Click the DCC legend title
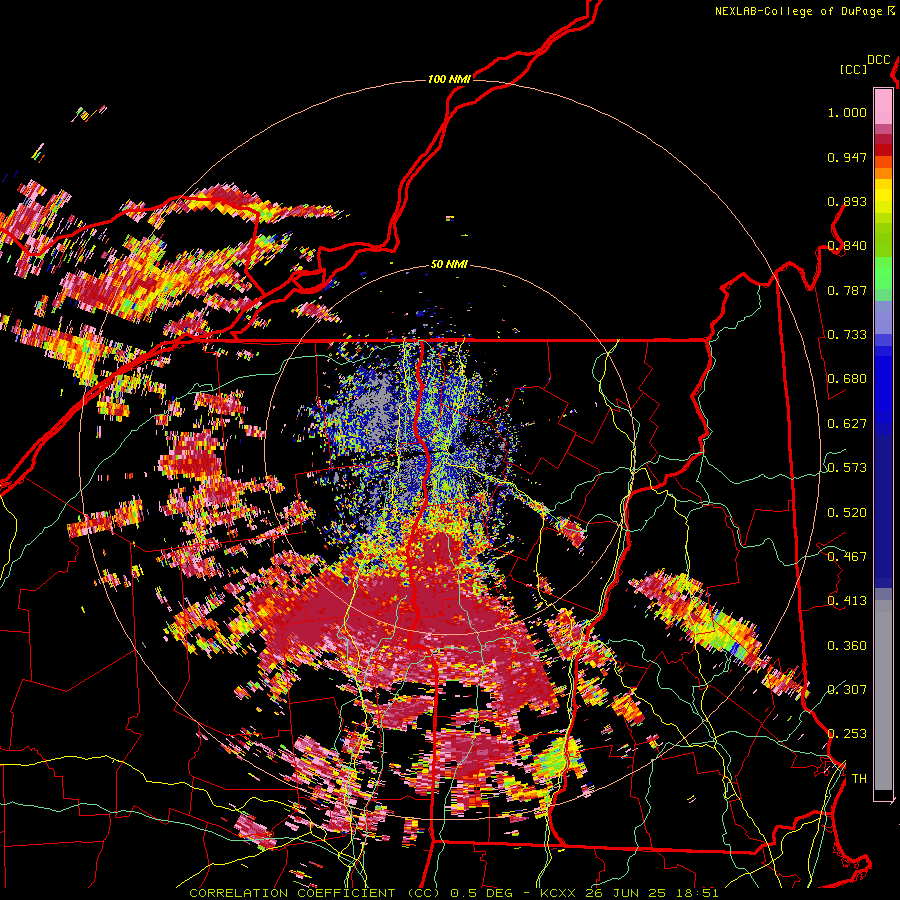The image size is (900, 900). coord(879,60)
